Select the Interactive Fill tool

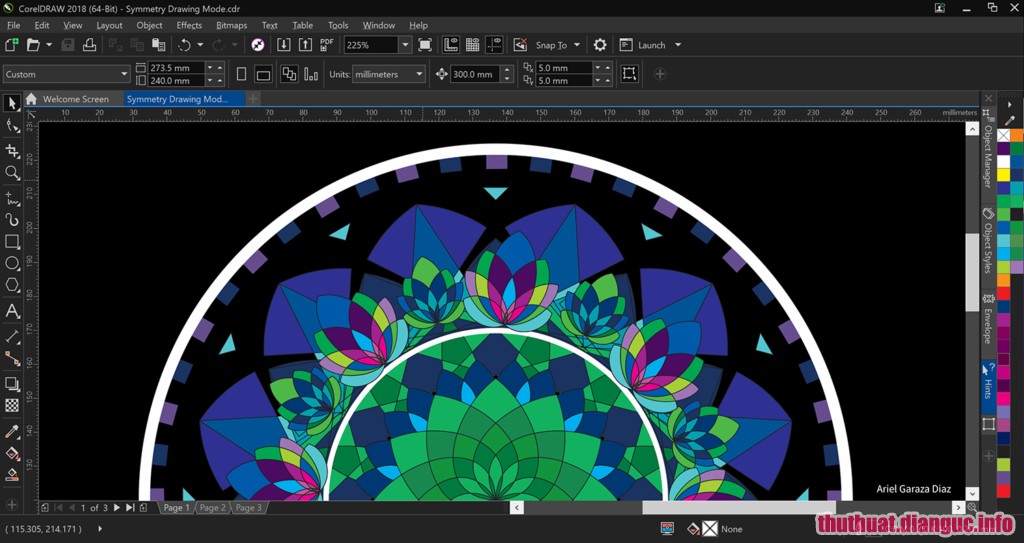(x=12, y=453)
